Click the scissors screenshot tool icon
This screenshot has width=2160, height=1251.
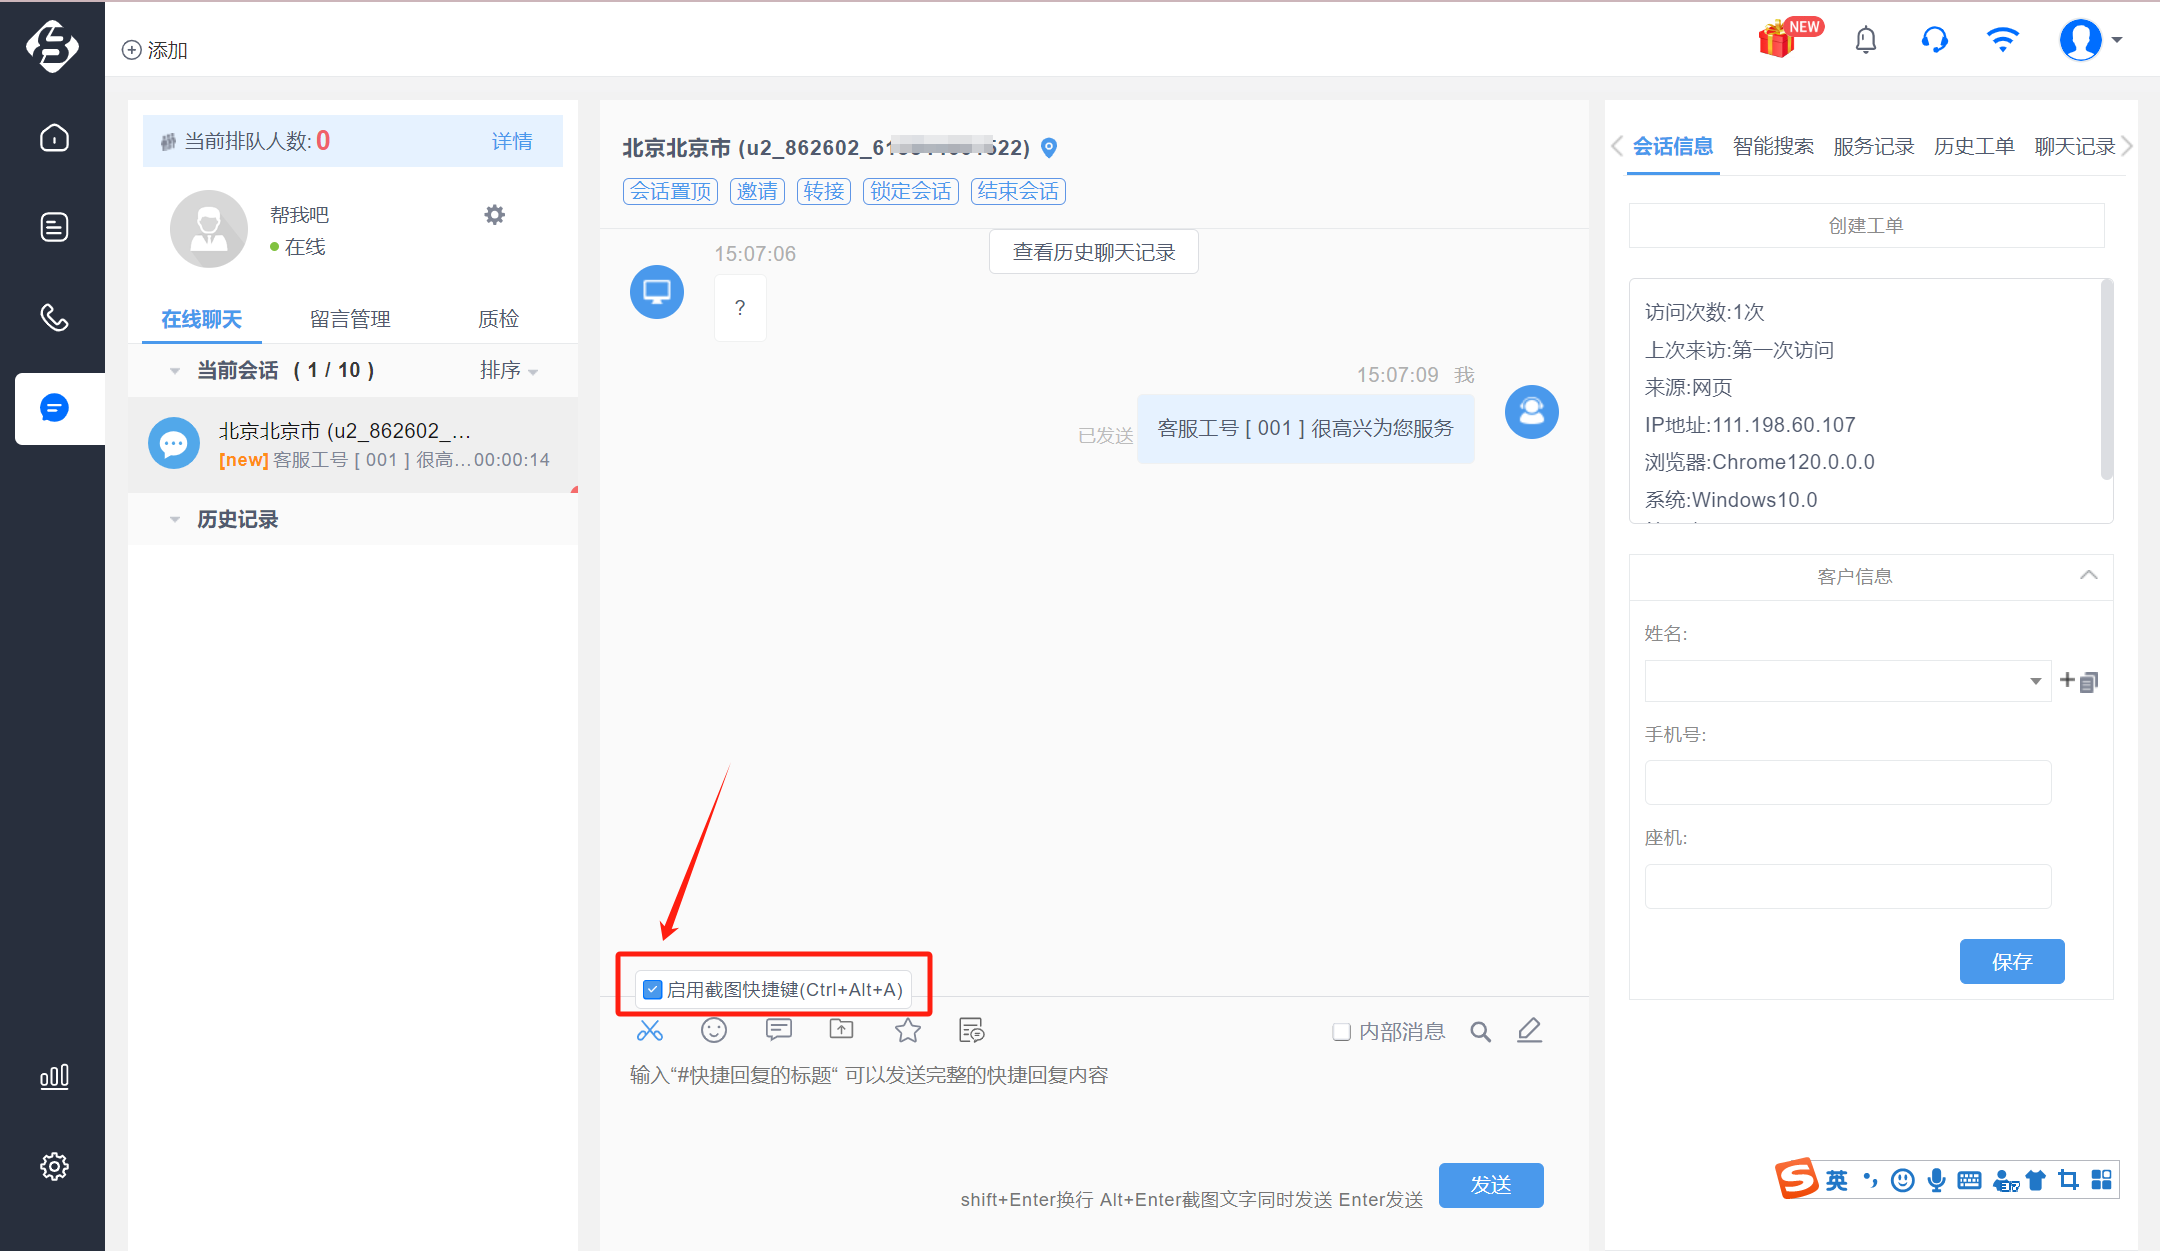pyautogui.click(x=650, y=1030)
